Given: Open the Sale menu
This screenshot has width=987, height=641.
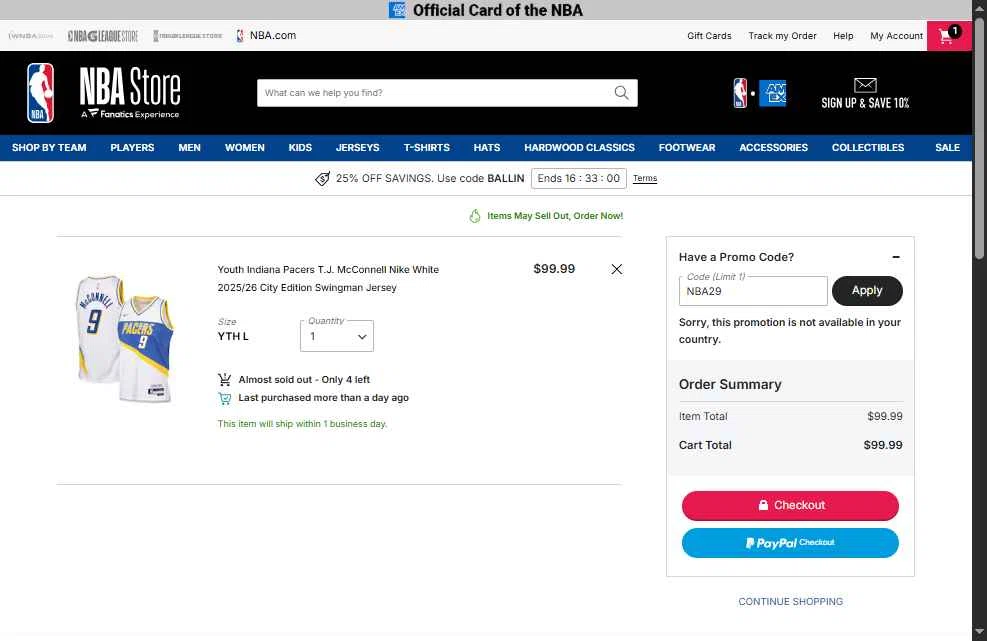Looking at the screenshot, I should (947, 147).
